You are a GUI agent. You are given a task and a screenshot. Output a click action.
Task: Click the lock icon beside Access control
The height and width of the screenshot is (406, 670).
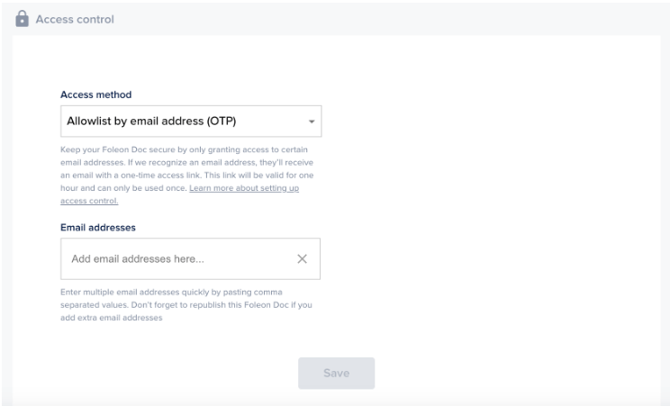(22, 19)
